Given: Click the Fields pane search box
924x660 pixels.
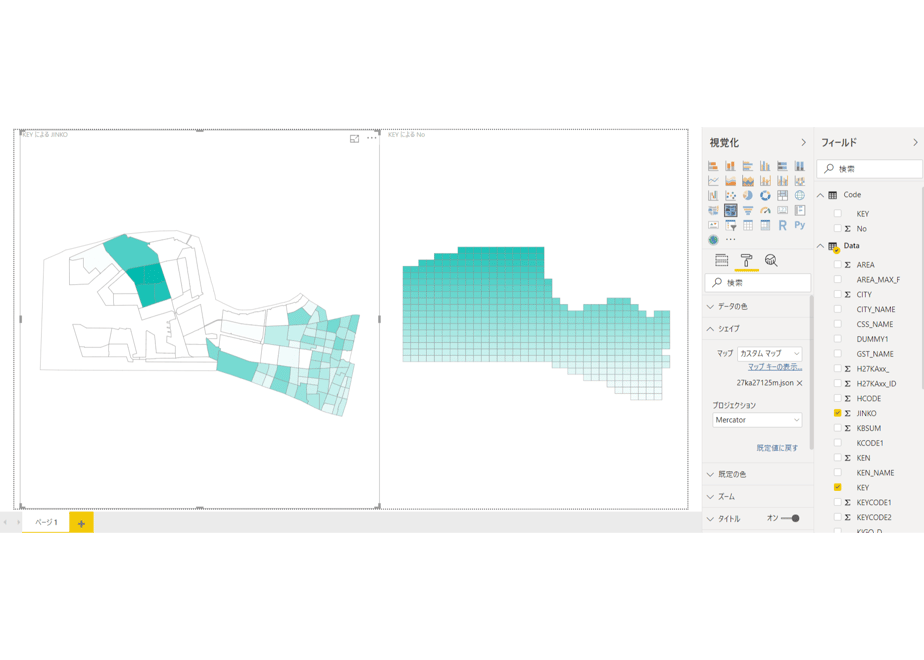Looking at the screenshot, I should point(869,169).
